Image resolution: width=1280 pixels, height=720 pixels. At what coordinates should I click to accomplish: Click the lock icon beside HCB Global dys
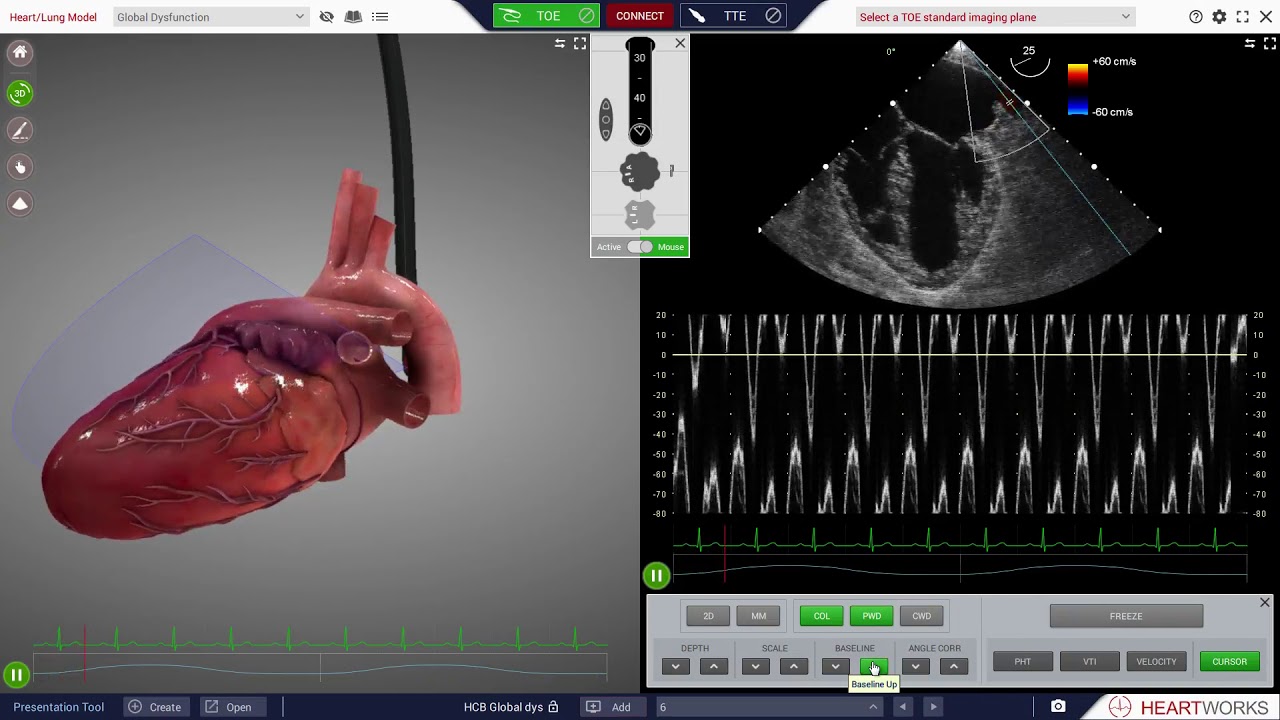tap(553, 707)
